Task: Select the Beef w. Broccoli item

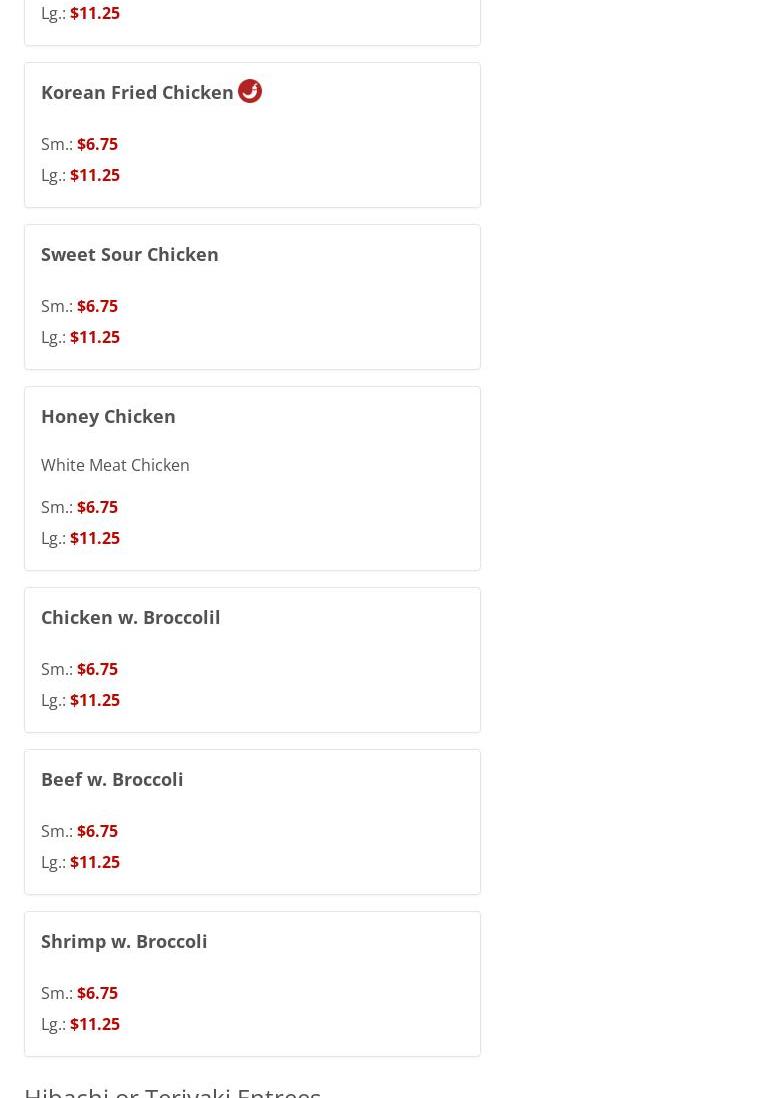Action: tap(253, 822)
